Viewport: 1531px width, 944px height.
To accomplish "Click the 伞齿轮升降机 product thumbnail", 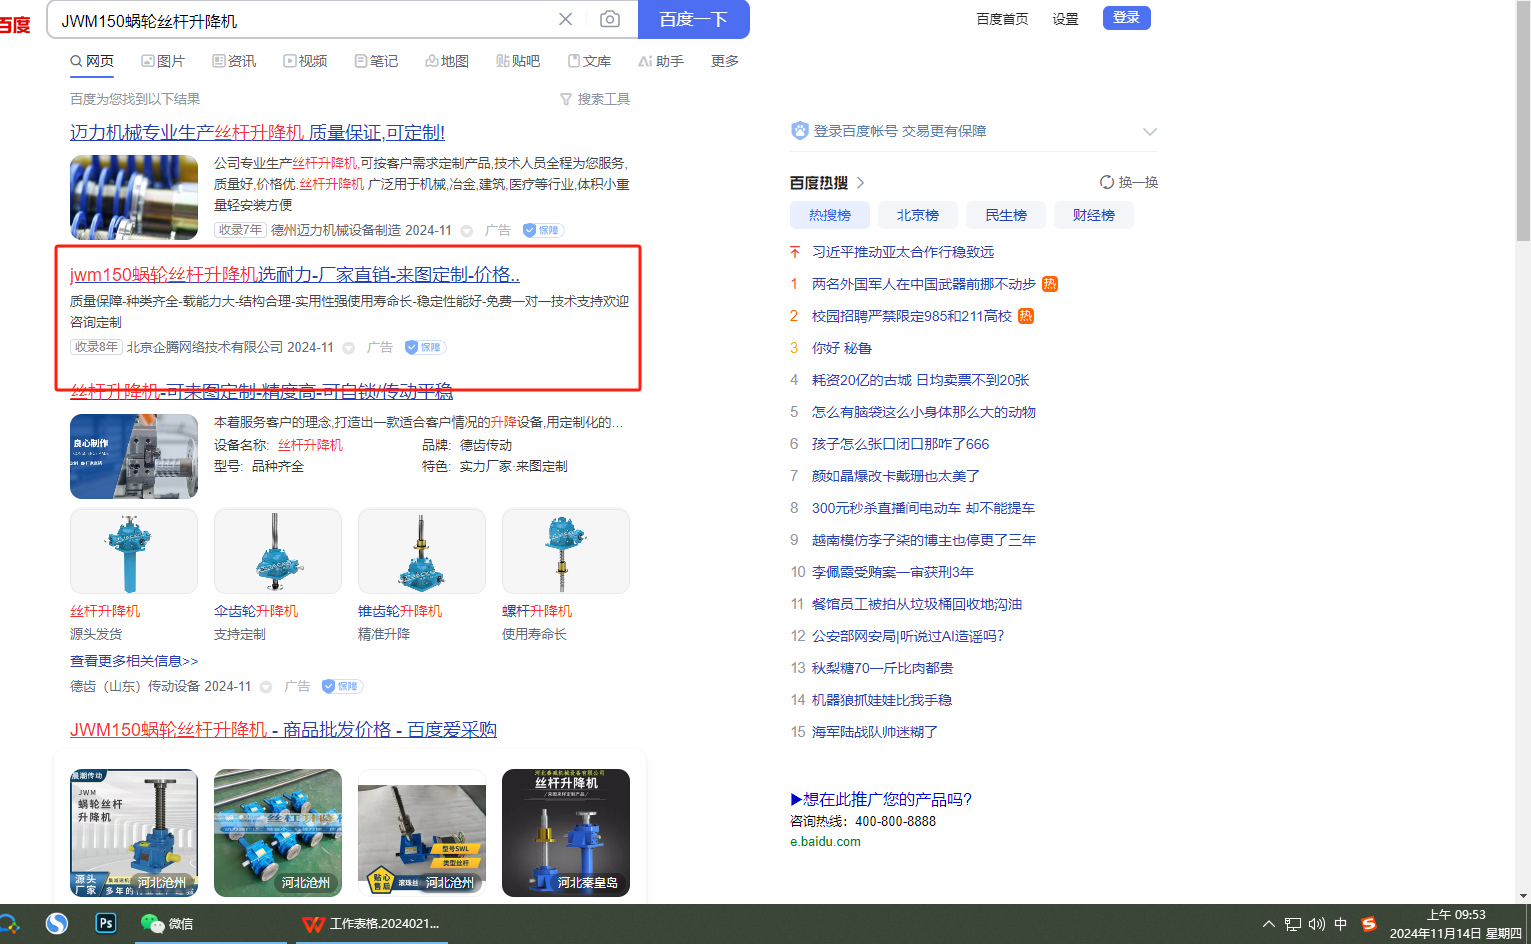I will (x=278, y=551).
